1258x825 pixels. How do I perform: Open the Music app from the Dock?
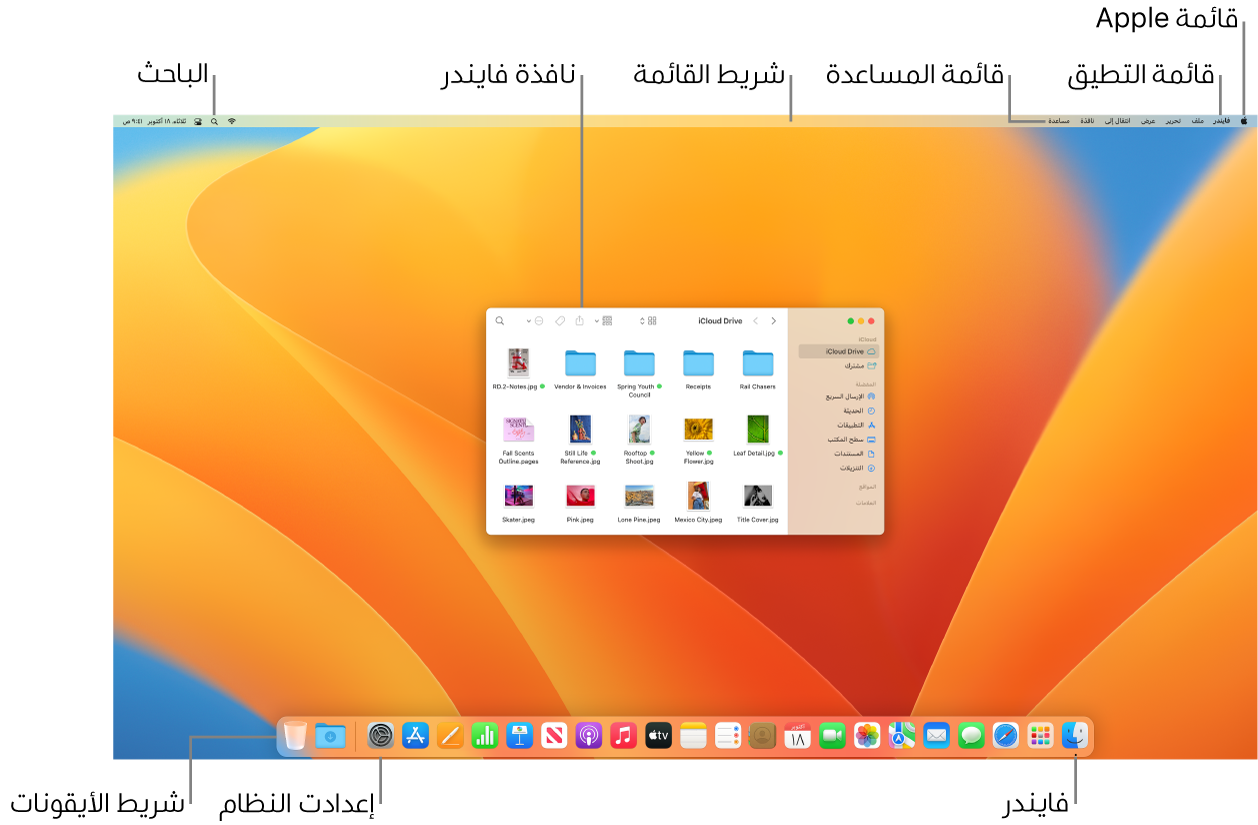[x=624, y=736]
